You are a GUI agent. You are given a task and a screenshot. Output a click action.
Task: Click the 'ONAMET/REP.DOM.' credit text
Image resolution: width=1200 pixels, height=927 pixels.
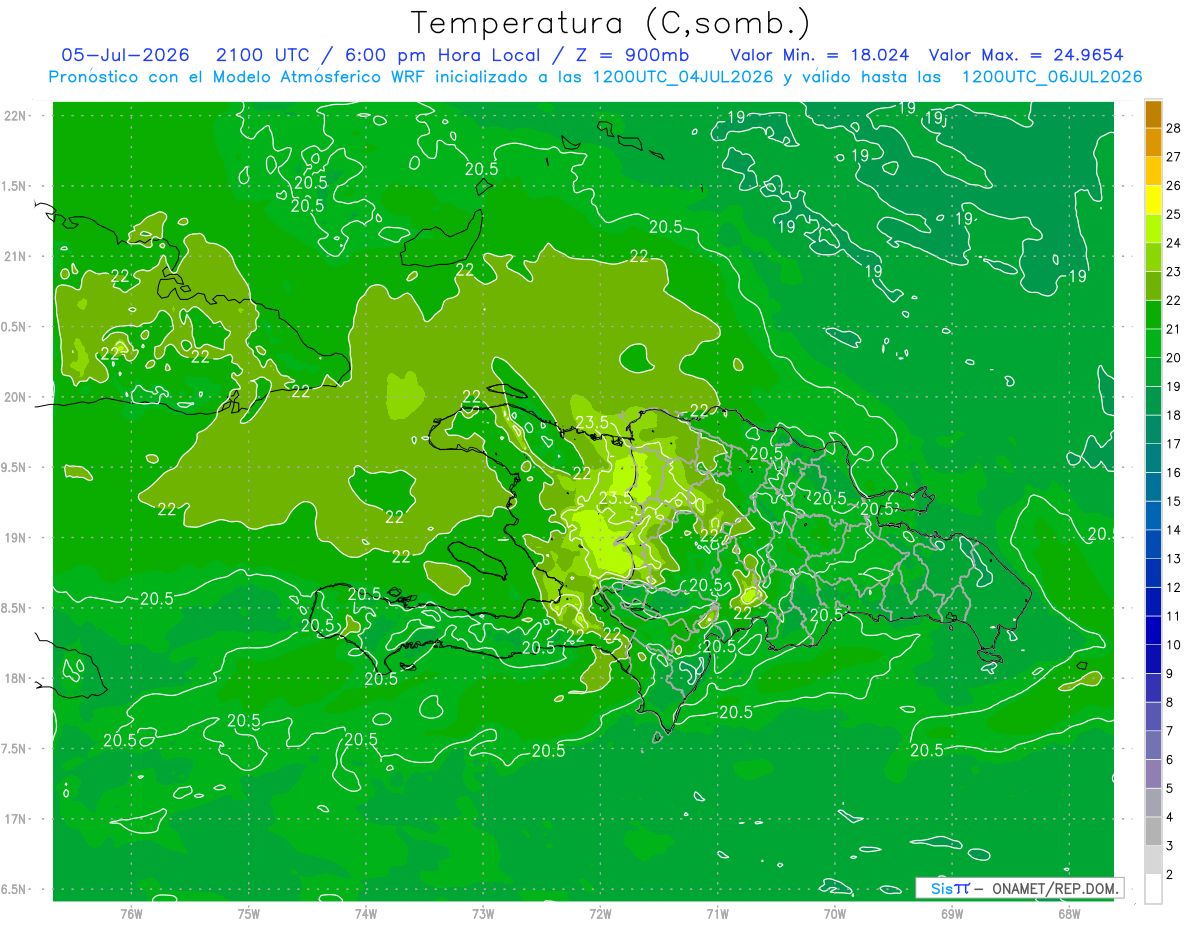1053,888
